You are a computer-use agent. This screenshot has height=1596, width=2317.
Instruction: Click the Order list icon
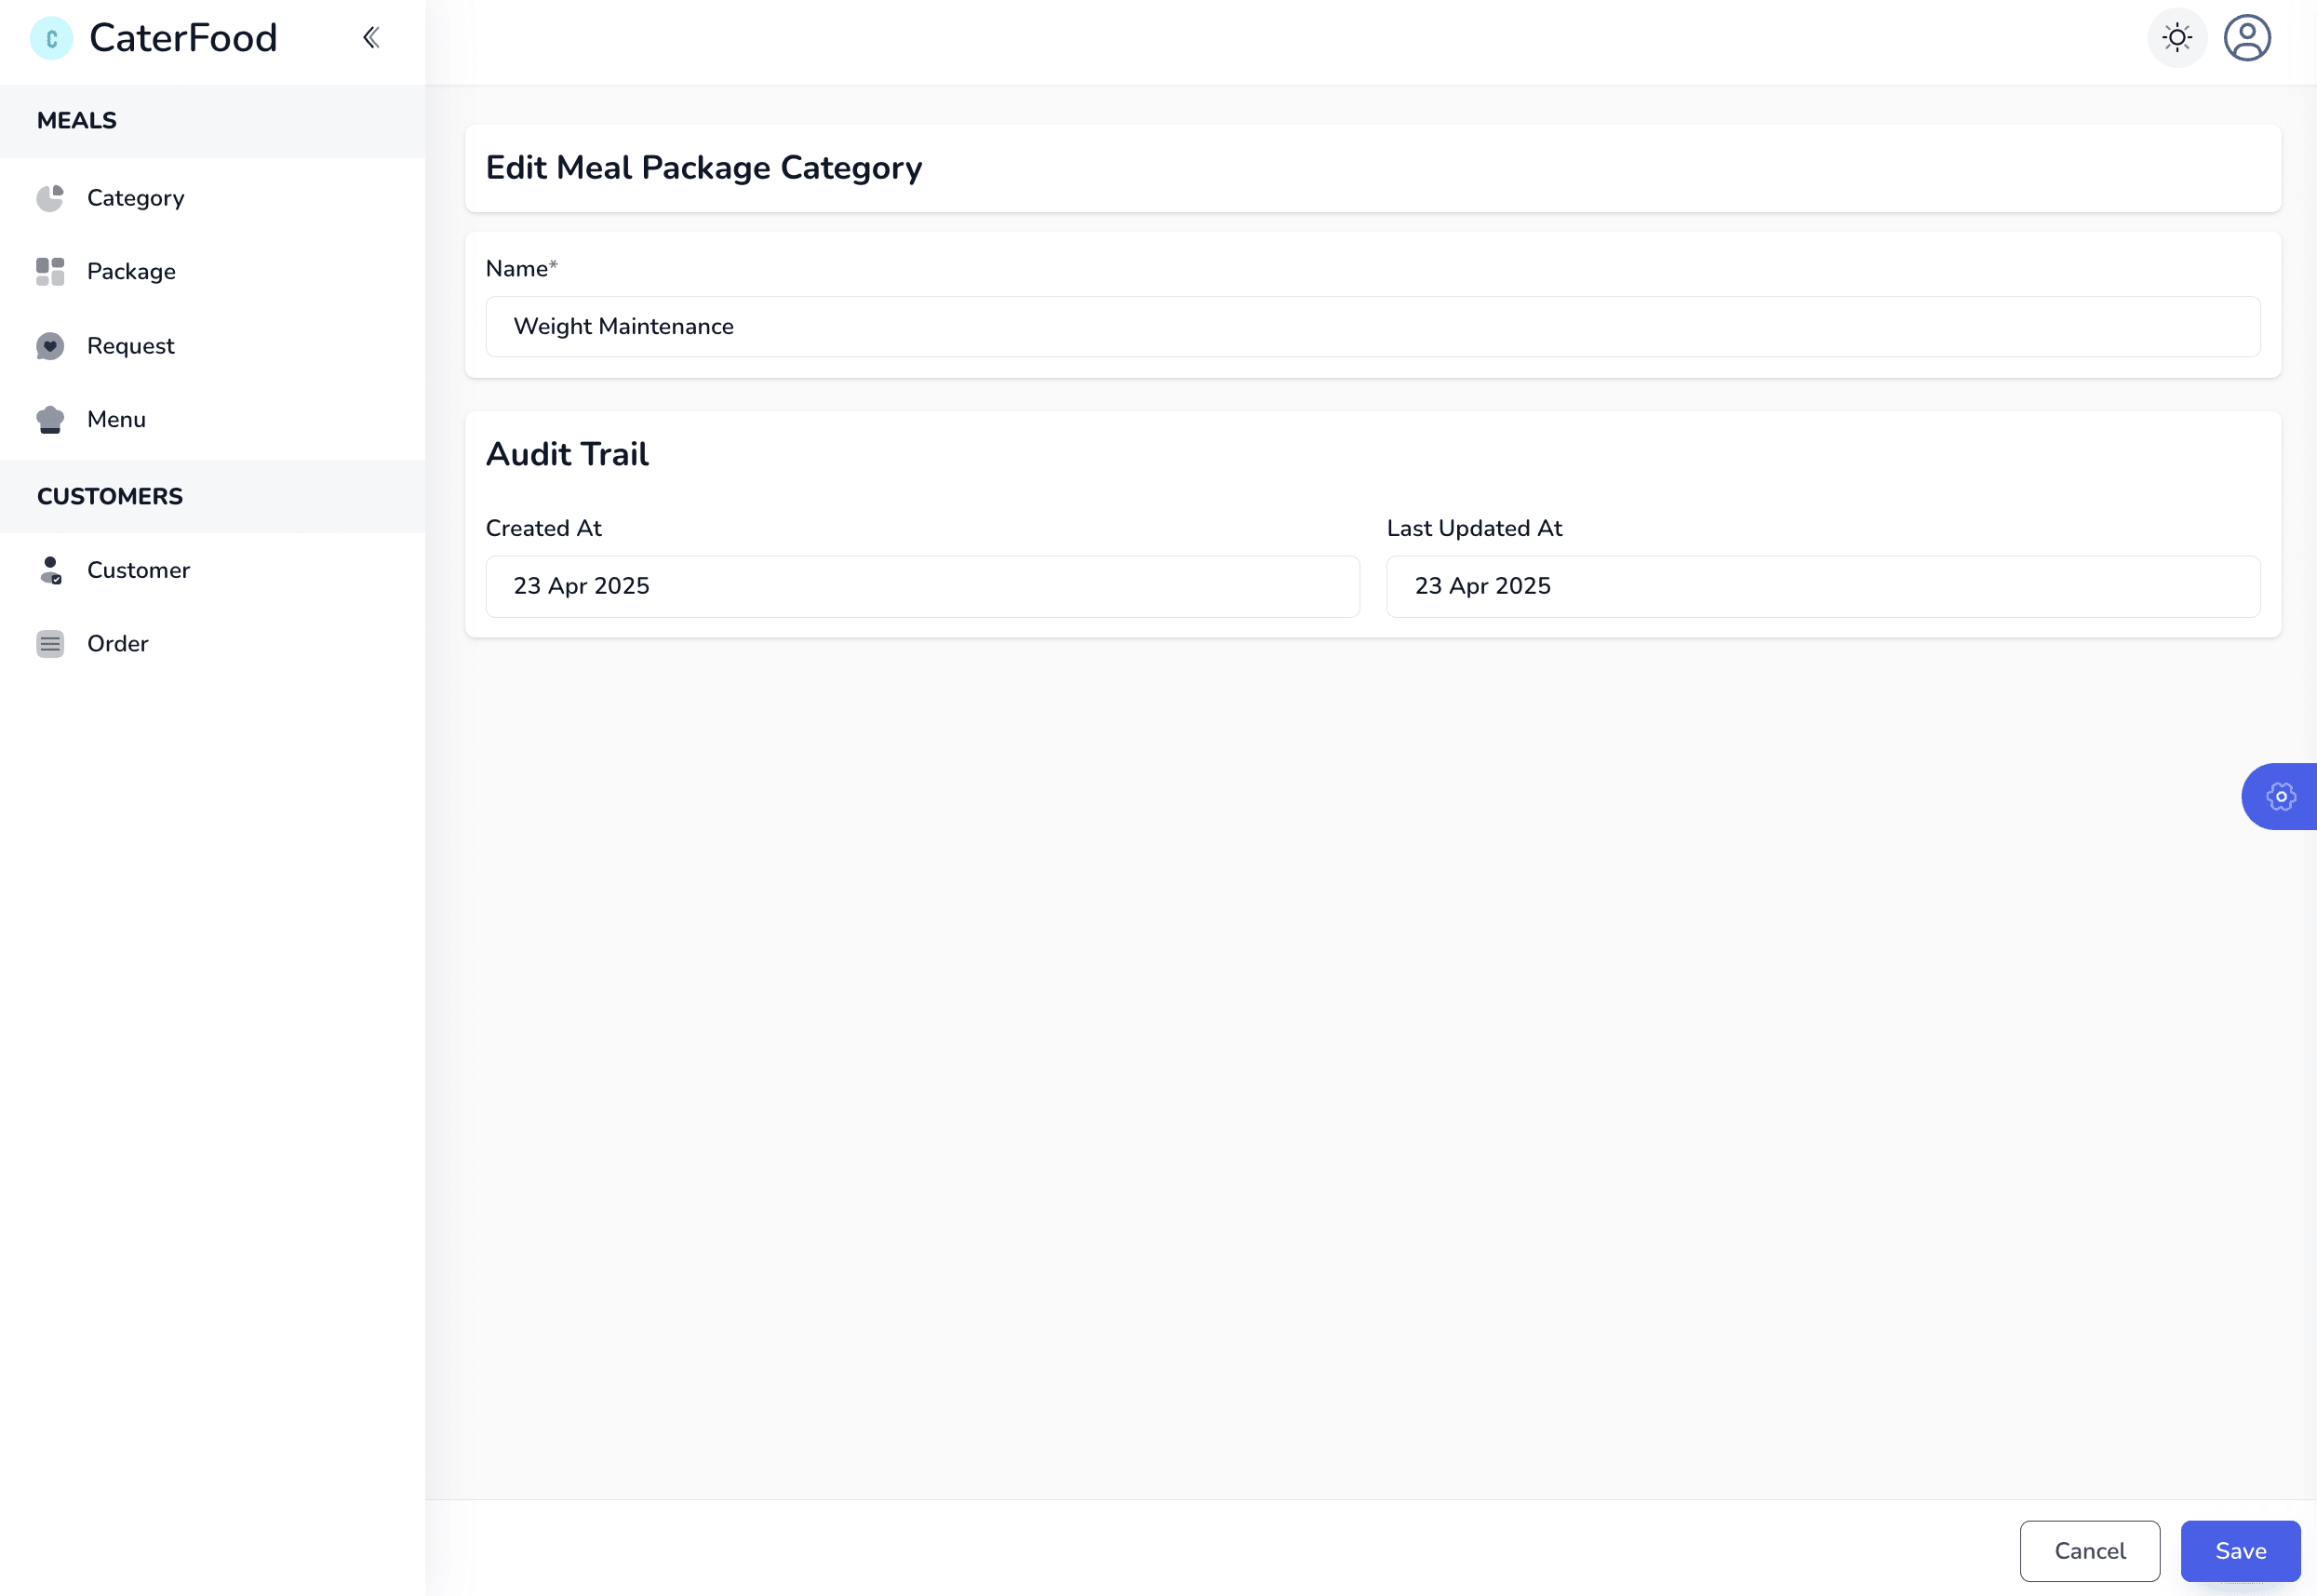pos(50,644)
